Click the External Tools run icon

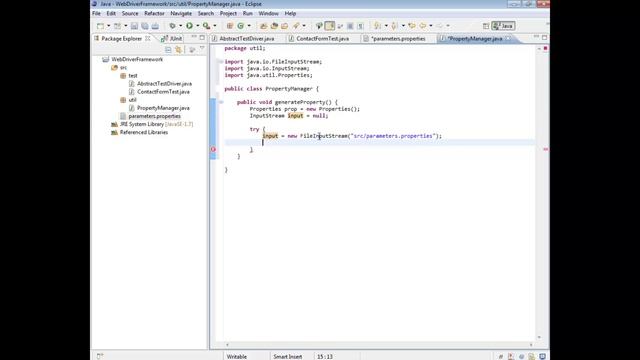(207, 26)
